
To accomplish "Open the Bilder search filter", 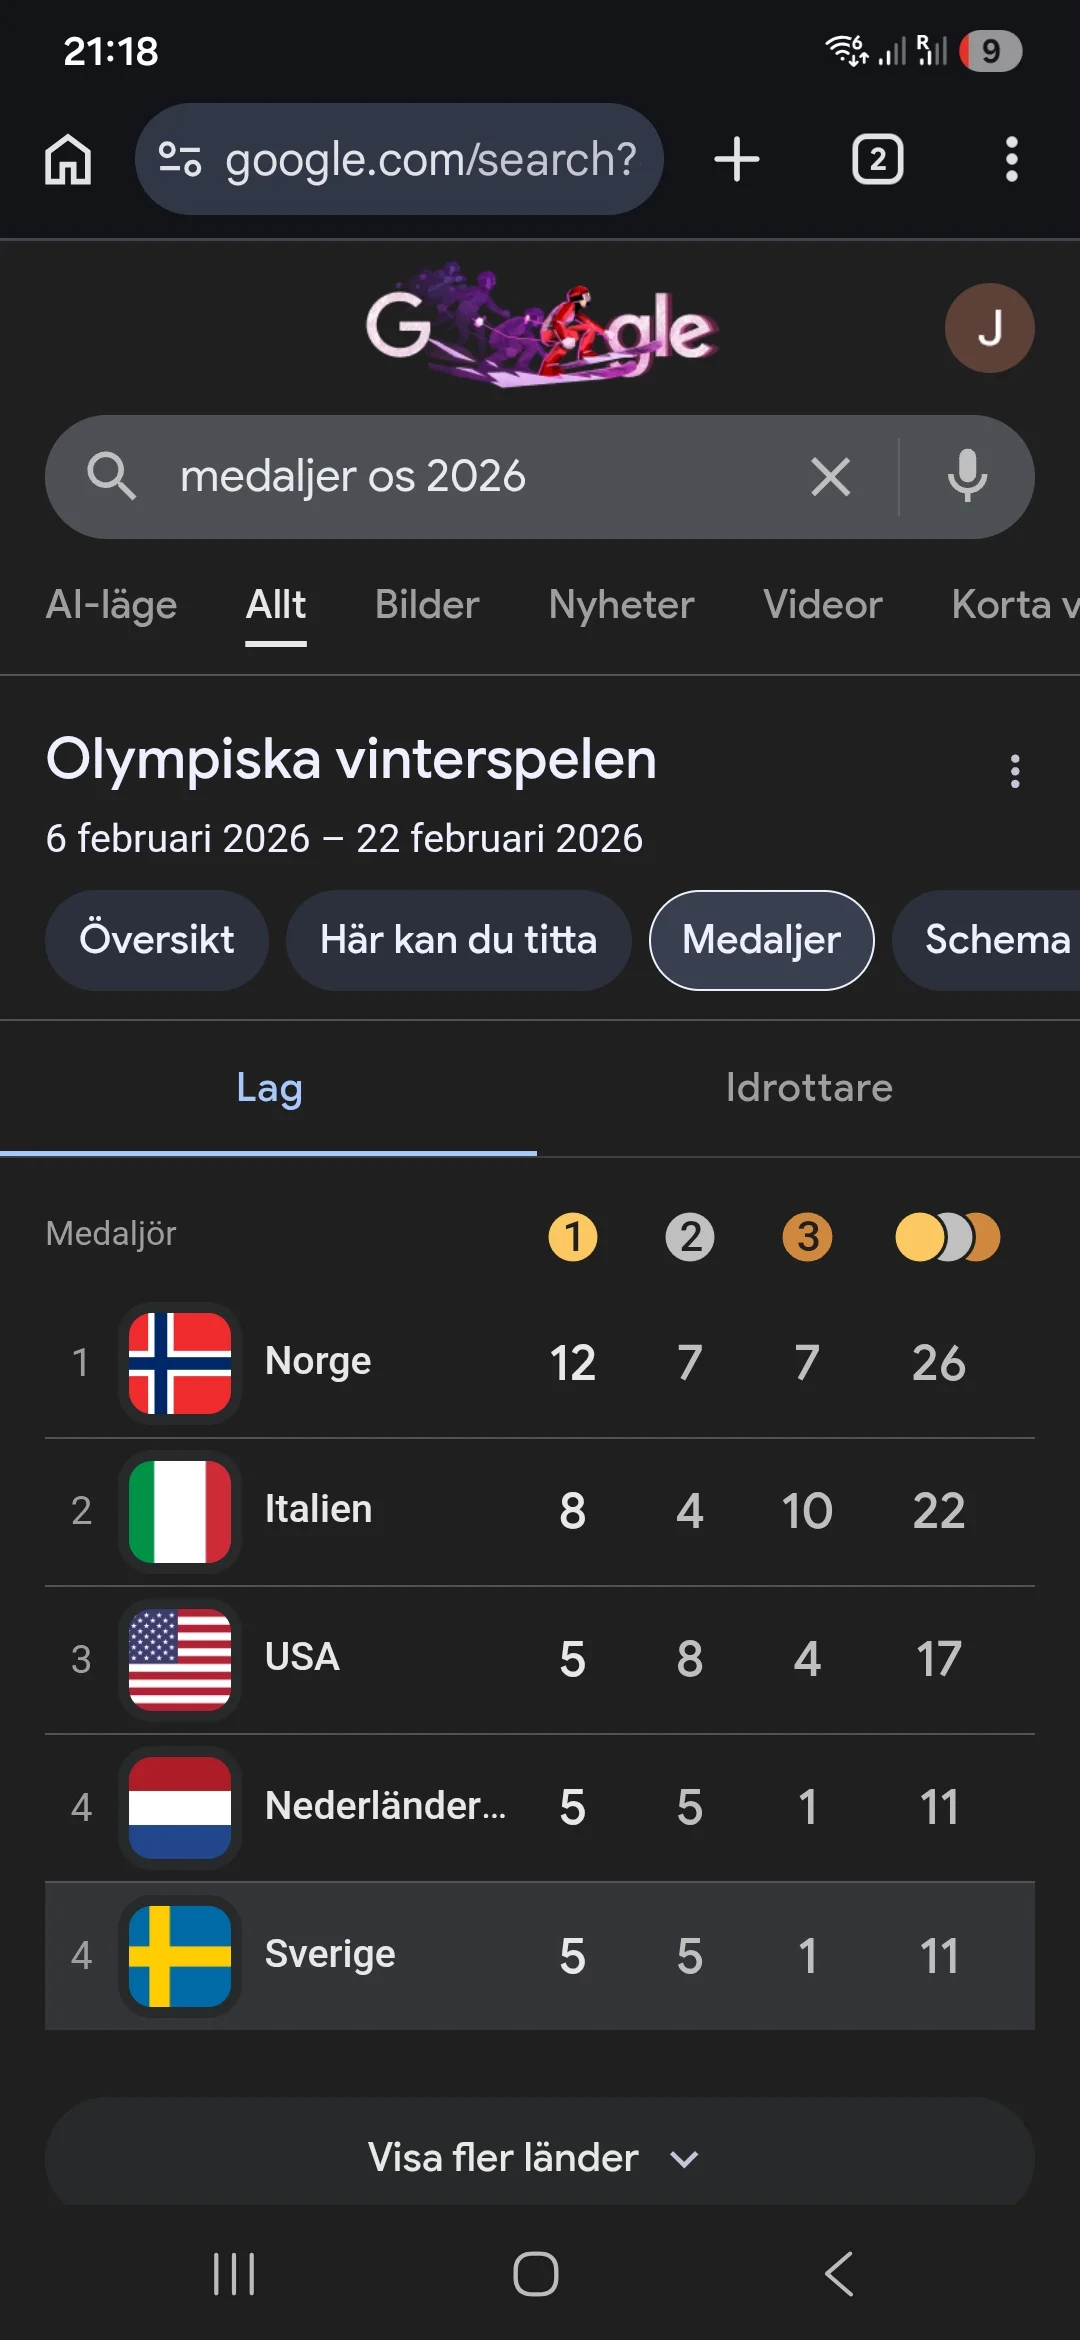I will [x=427, y=605].
